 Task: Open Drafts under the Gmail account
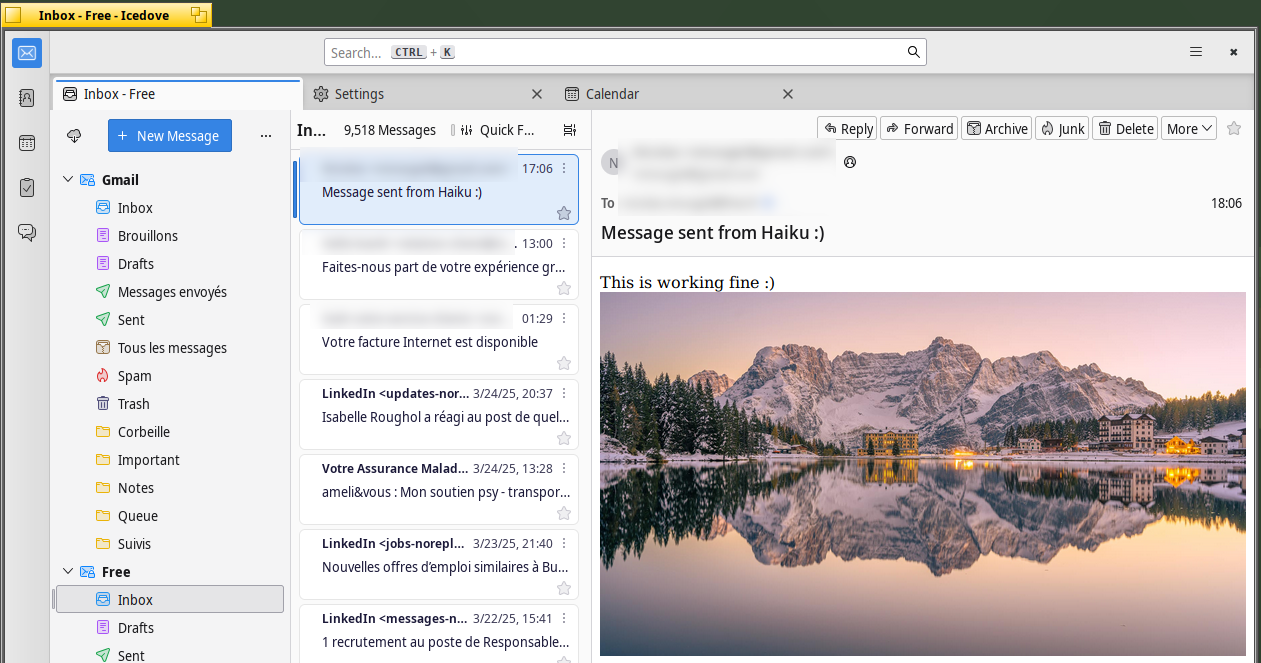tap(170, 264)
